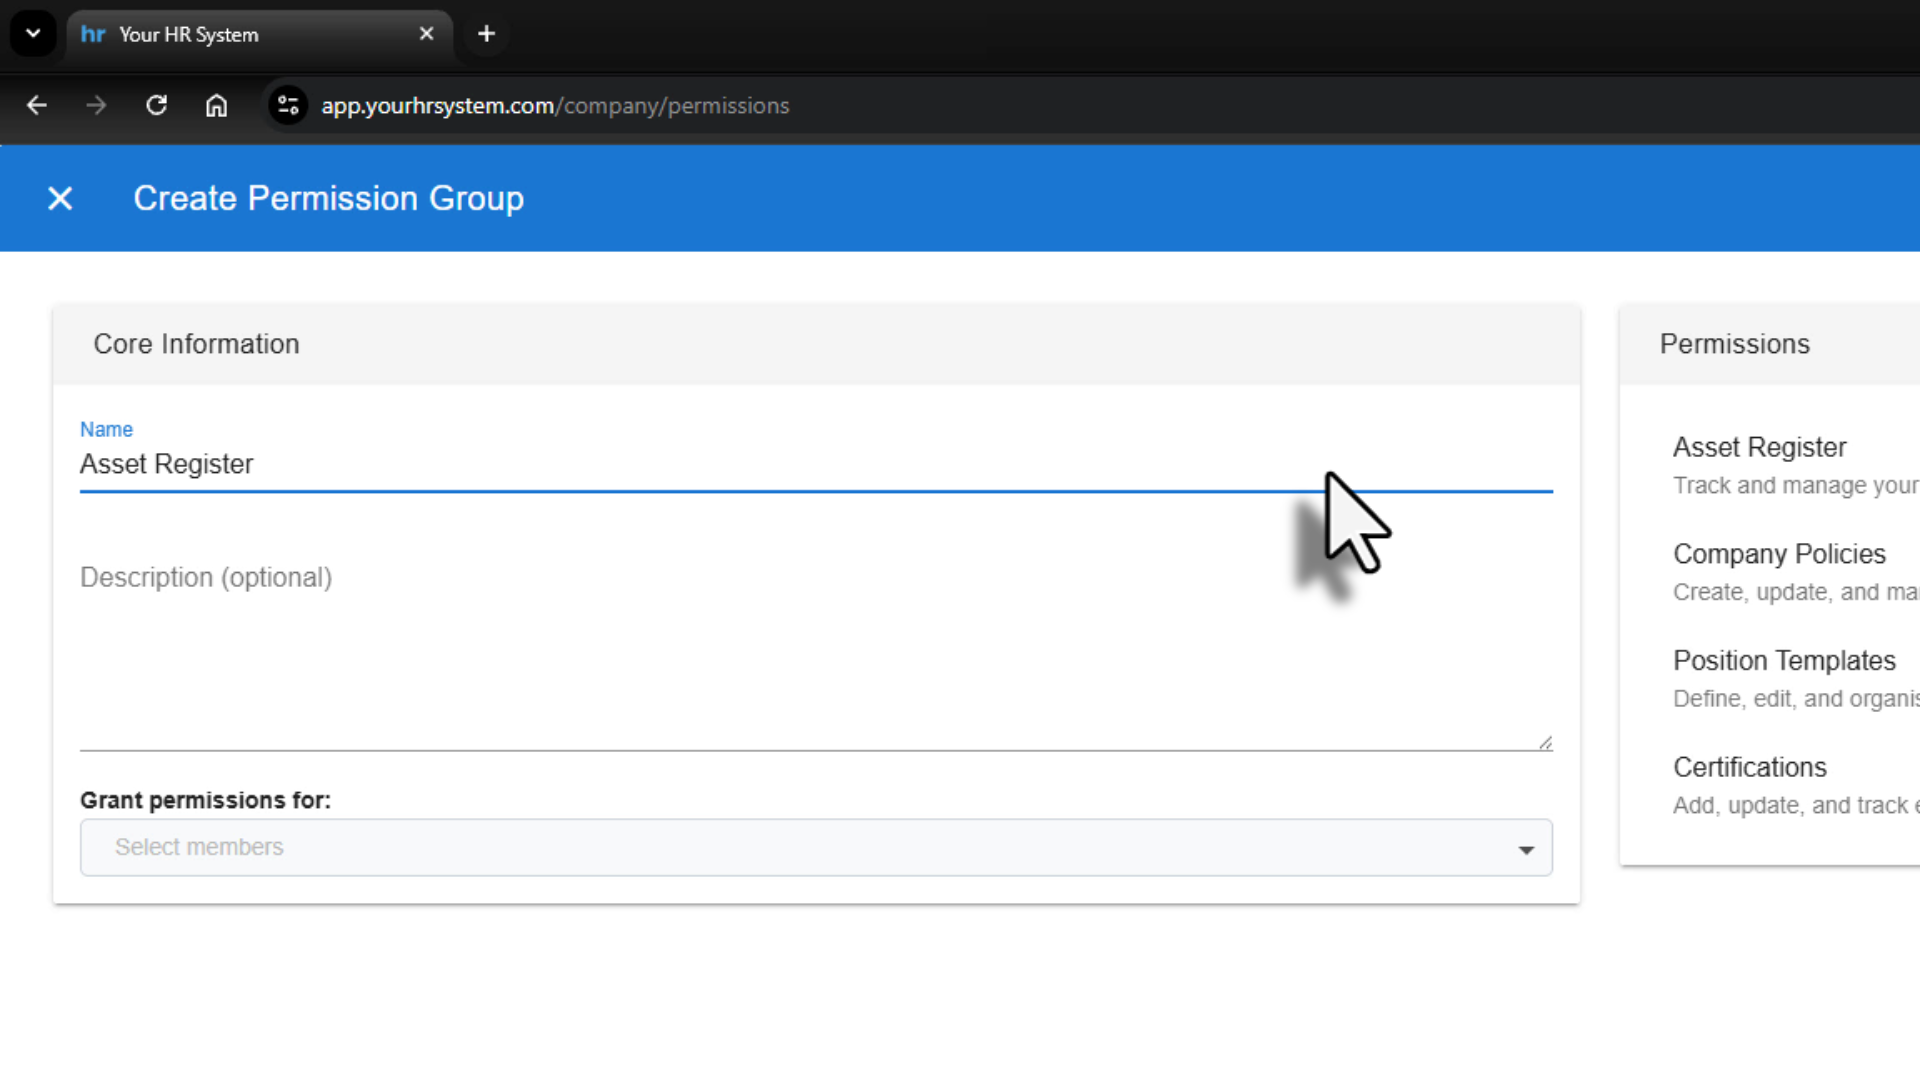Click the browser forward arrow
The image size is (1920, 1080).
pyautogui.click(x=96, y=105)
